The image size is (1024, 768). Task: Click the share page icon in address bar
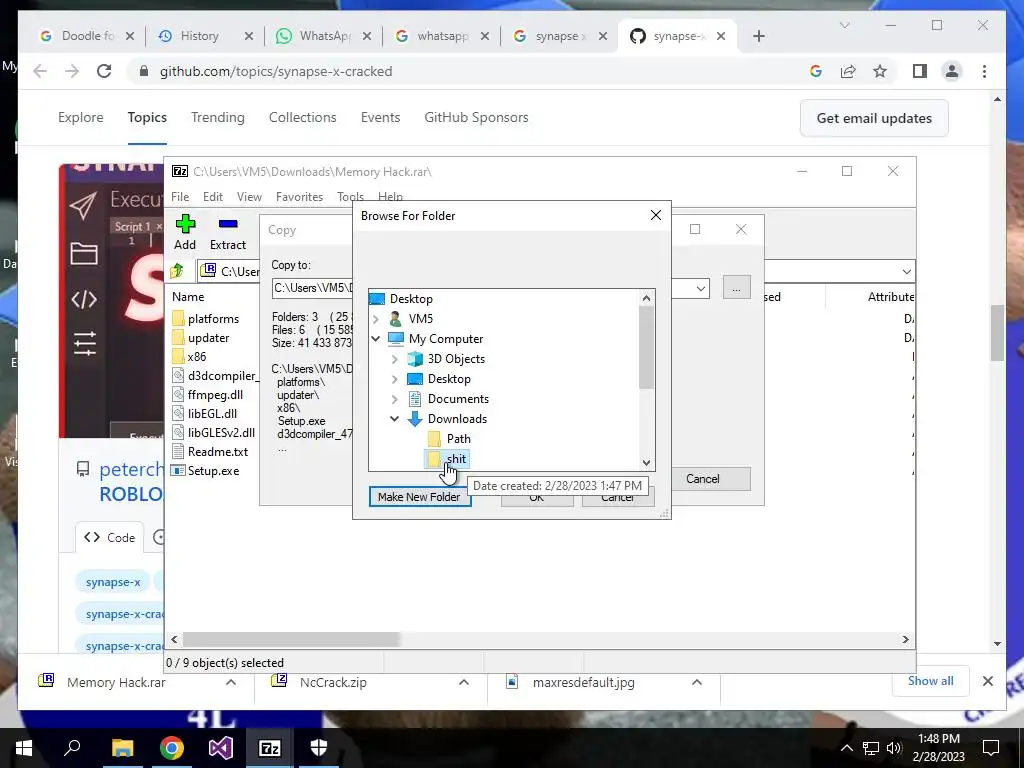click(848, 71)
